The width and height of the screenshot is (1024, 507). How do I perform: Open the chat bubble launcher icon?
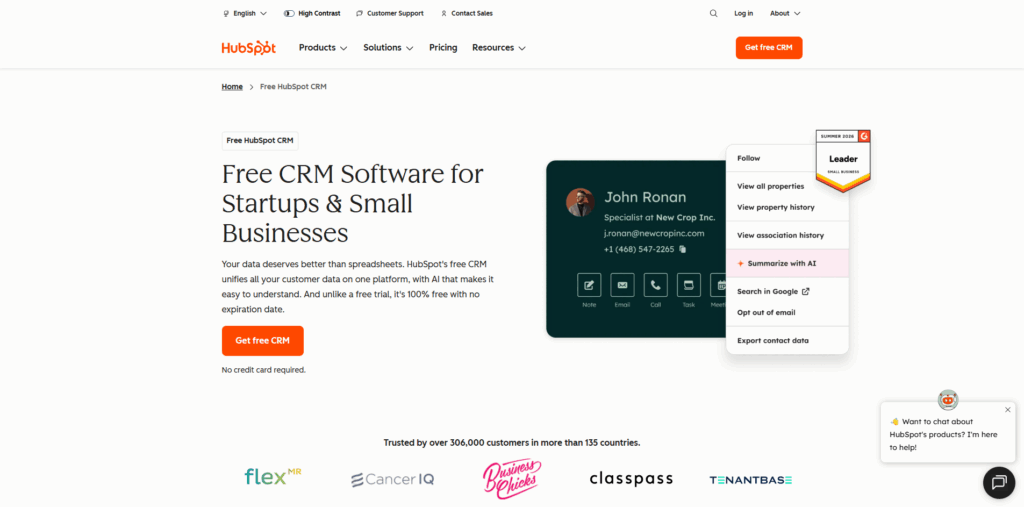(x=999, y=483)
